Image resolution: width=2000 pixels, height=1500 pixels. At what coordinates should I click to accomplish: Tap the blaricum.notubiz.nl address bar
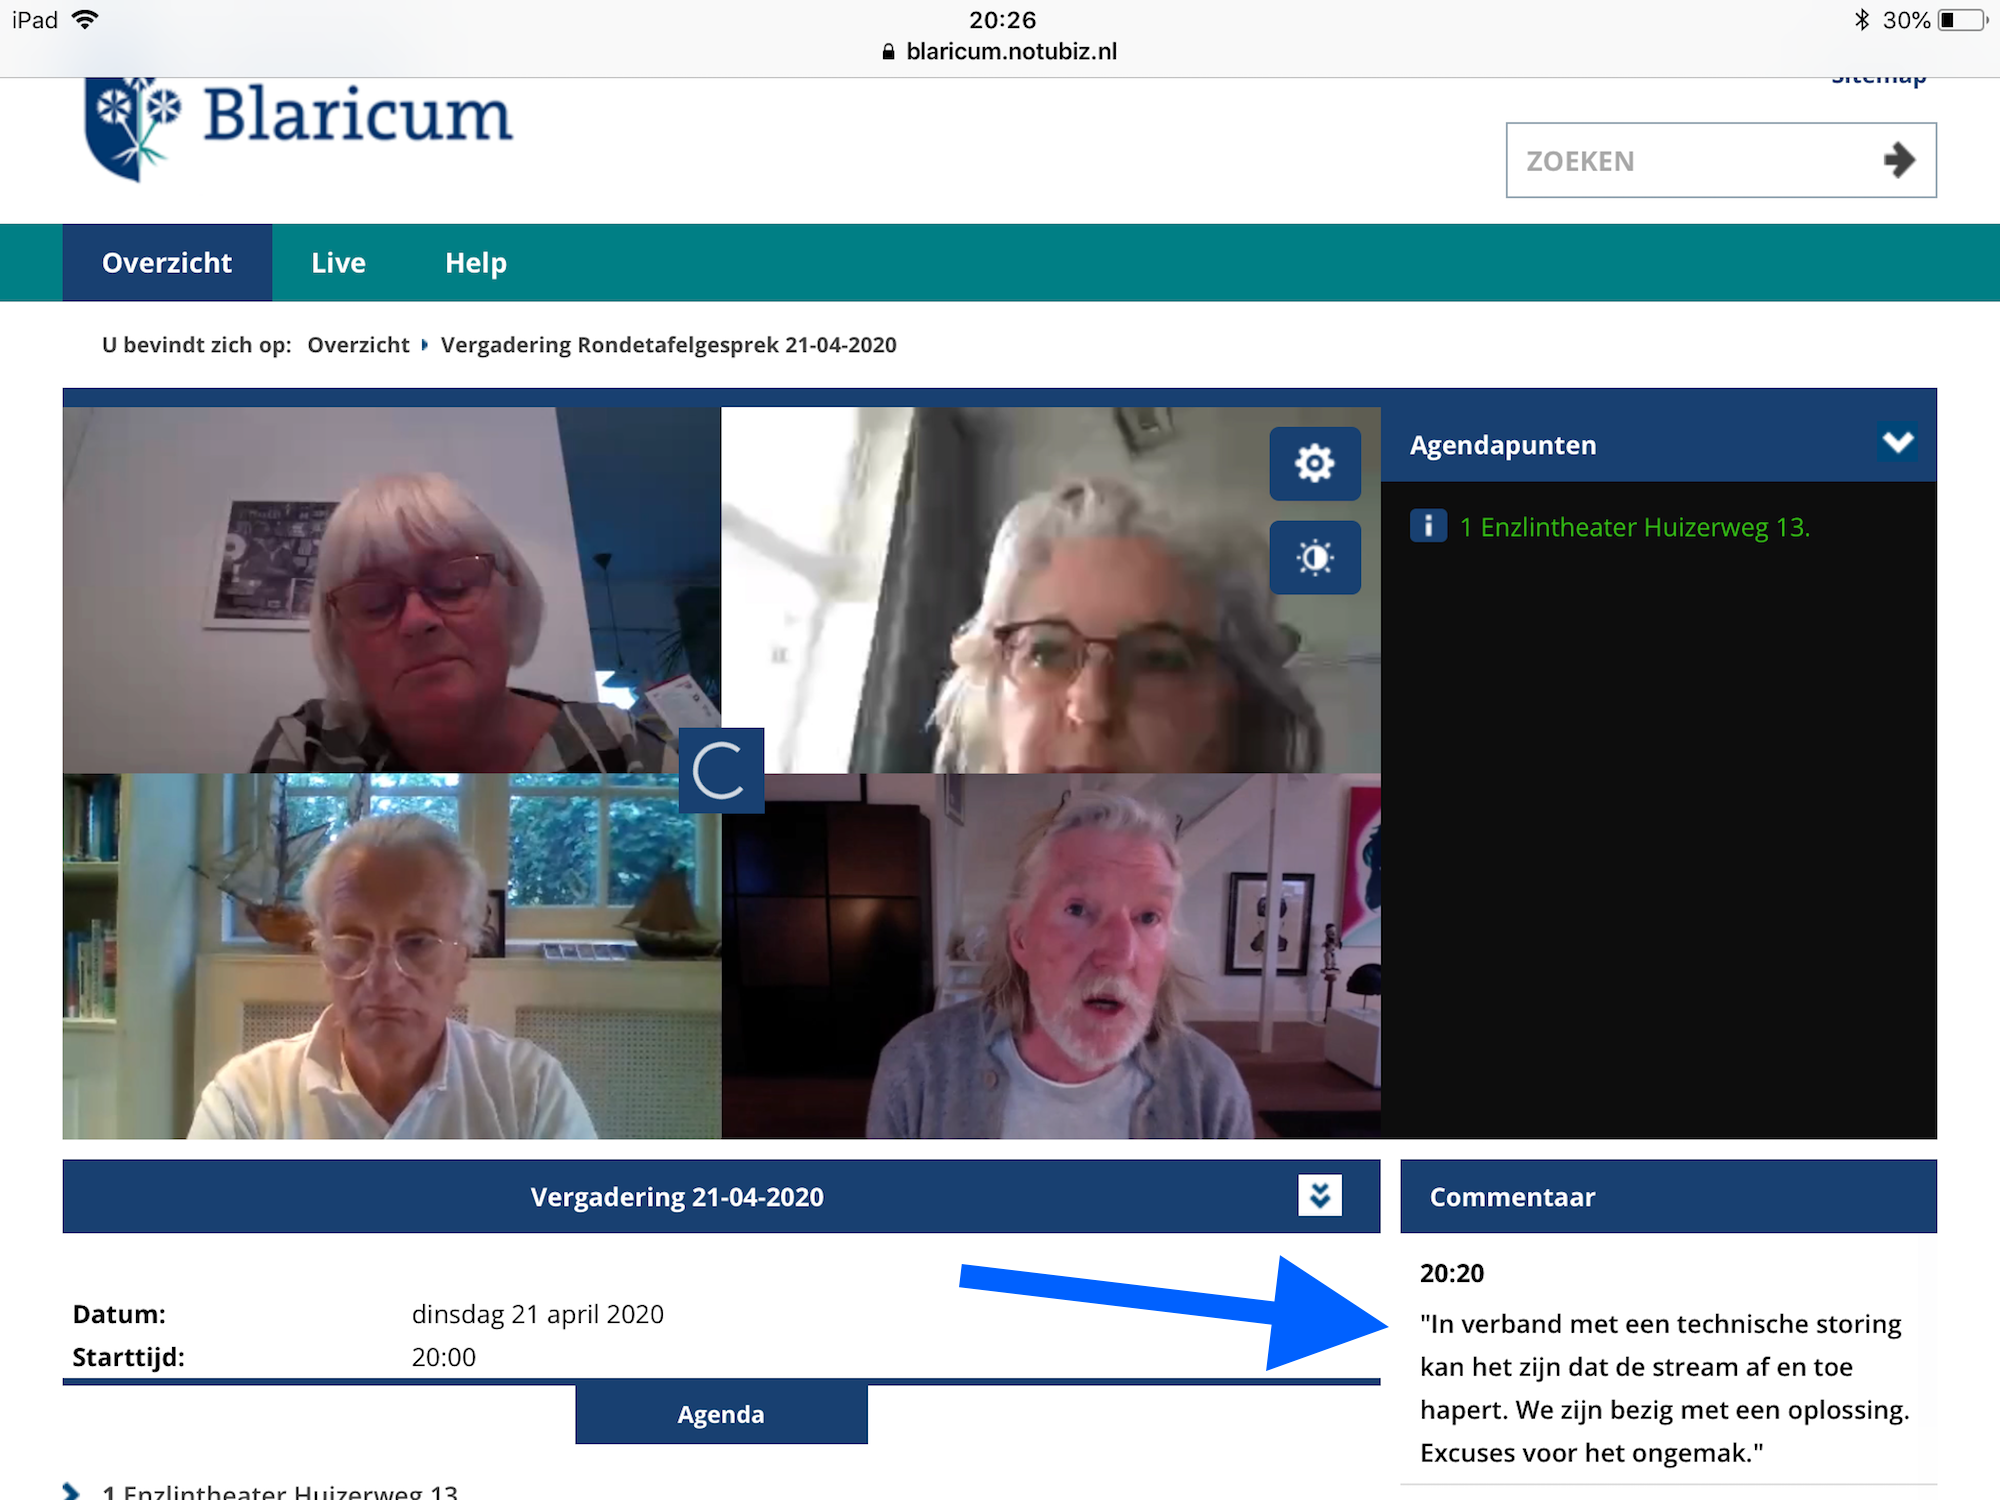coord(1010,52)
